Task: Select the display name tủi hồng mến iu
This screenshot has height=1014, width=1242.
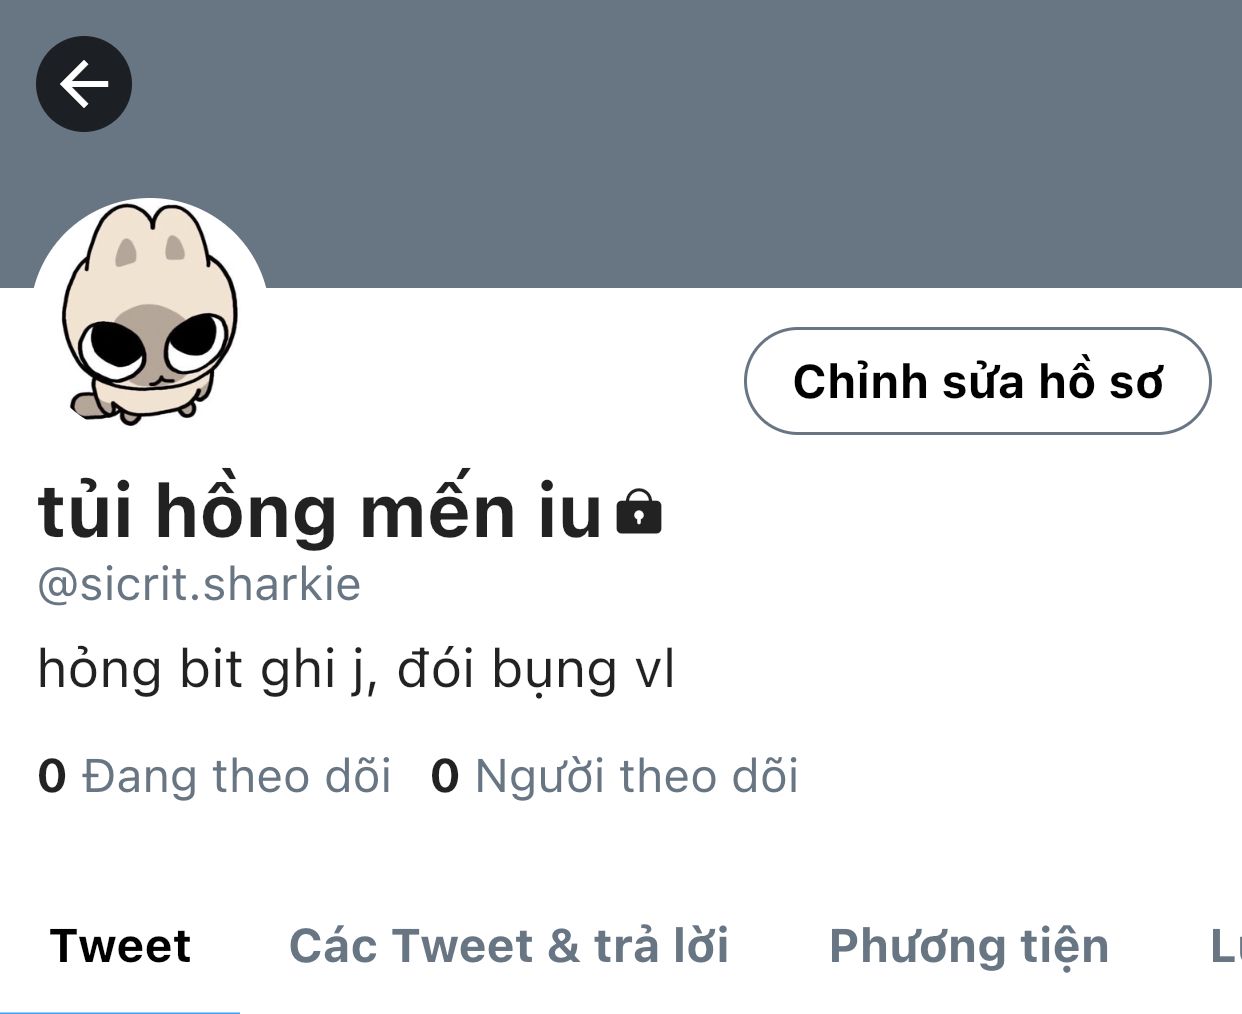Action: click(x=320, y=510)
